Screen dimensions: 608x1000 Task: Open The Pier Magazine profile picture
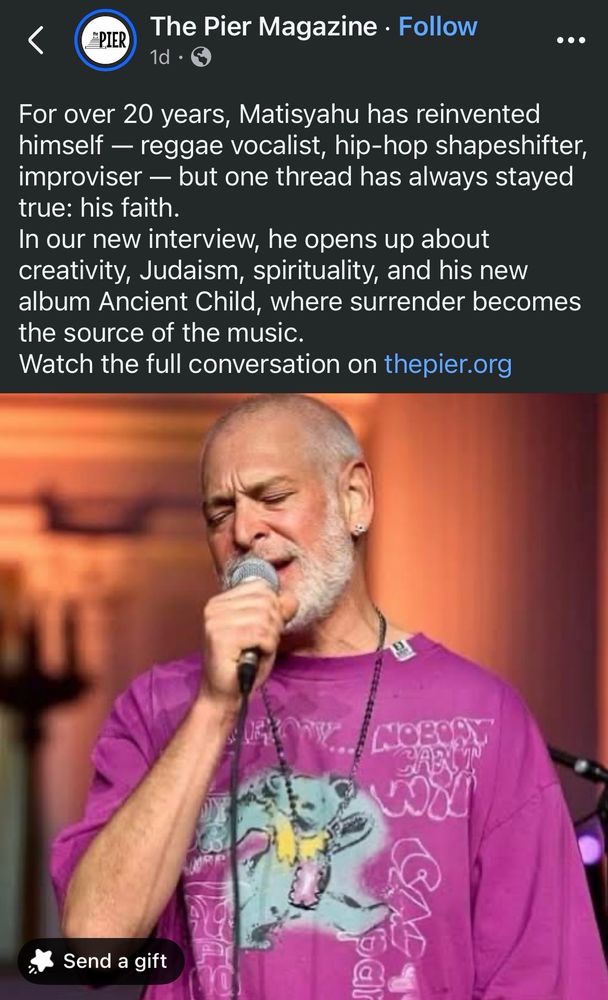coord(105,40)
